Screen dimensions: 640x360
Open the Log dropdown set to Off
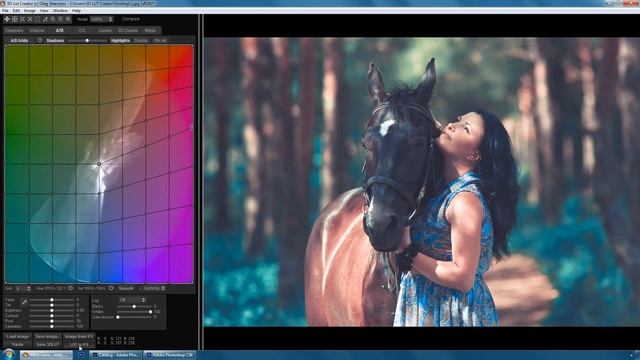point(131,300)
